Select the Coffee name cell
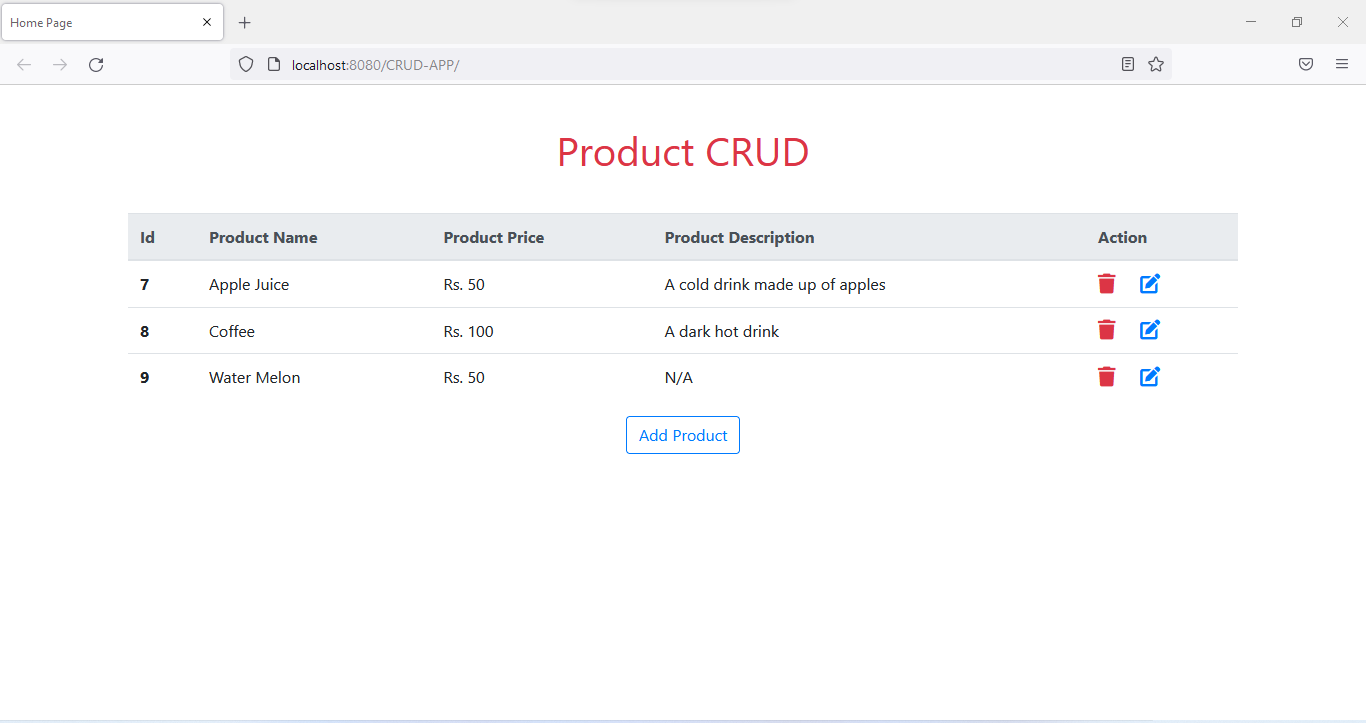1366x723 pixels. pyautogui.click(x=232, y=332)
